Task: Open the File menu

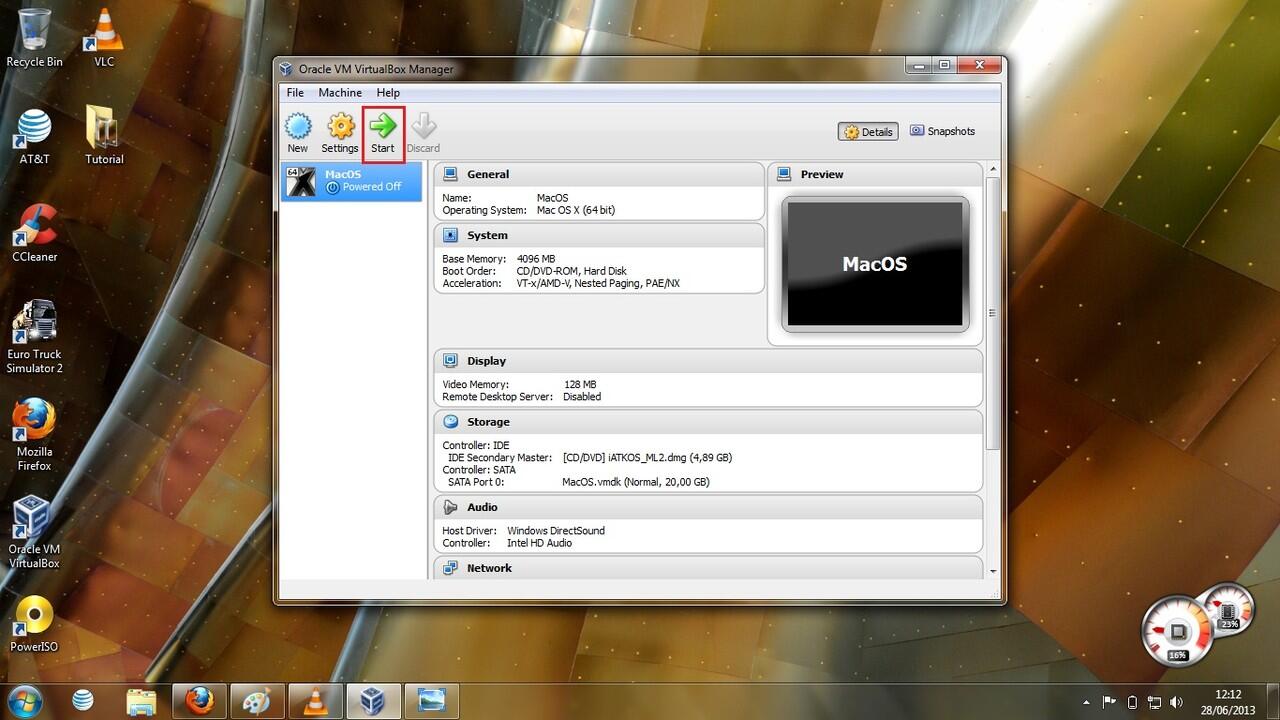Action: pos(295,92)
